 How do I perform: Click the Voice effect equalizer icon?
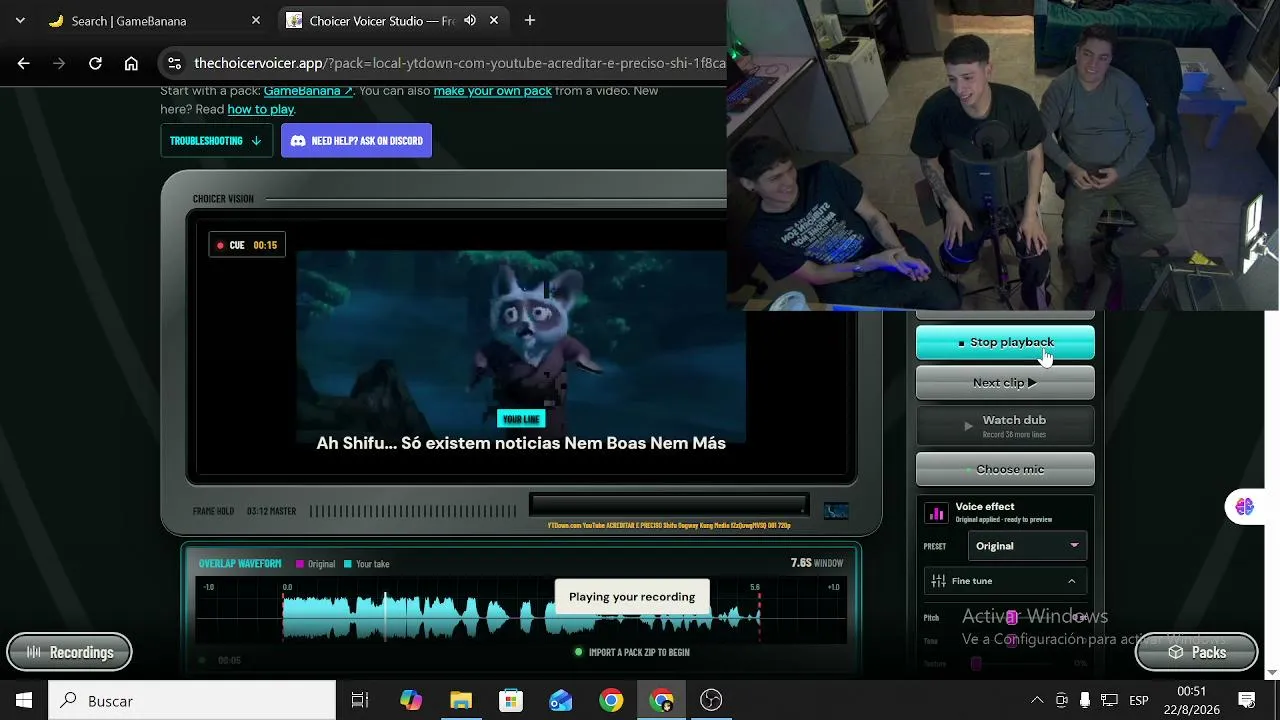(936, 513)
